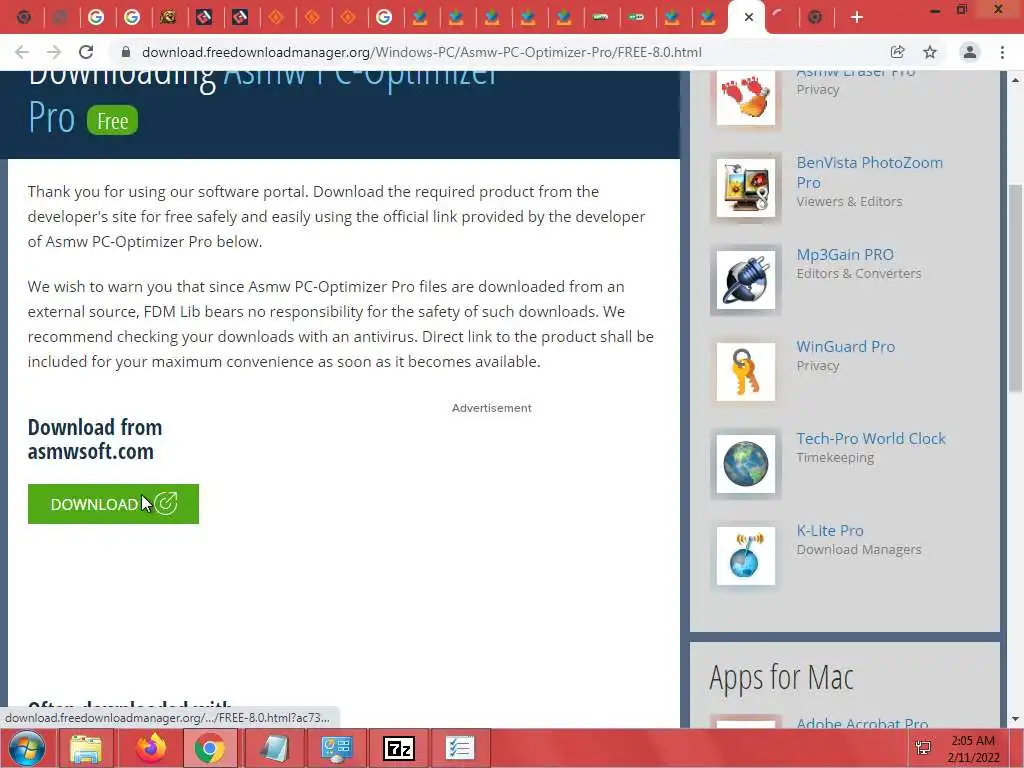
Task: Go back to the previous page
Action: click(x=22, y=52)
